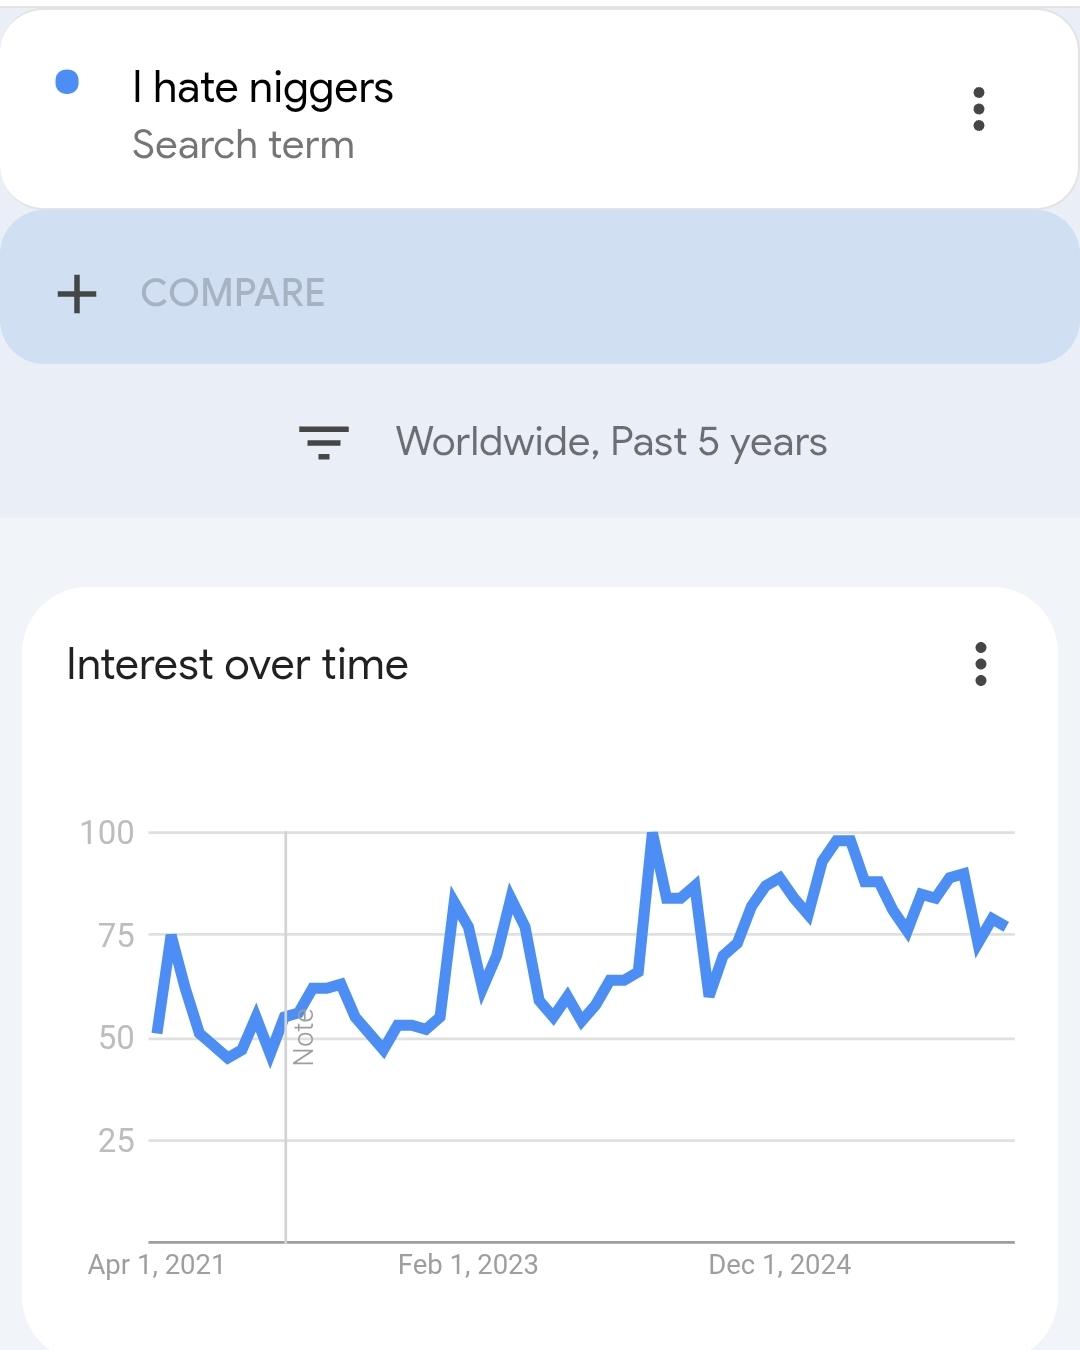Click the vertical Note marker on the chart

point(303,1037)
